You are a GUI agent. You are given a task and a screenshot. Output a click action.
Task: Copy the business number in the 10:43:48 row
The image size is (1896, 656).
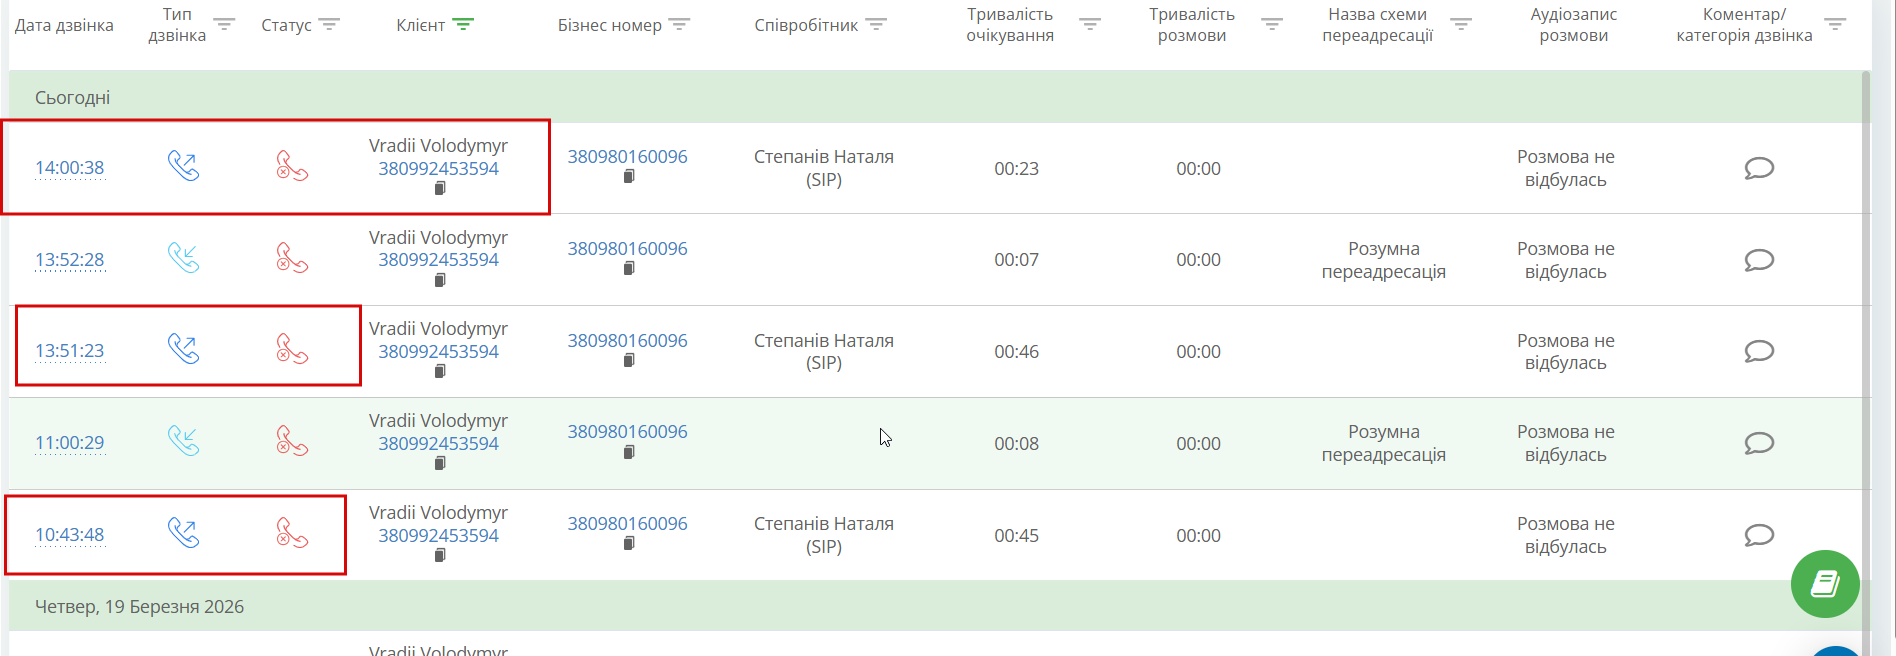(x=629, y=544)
